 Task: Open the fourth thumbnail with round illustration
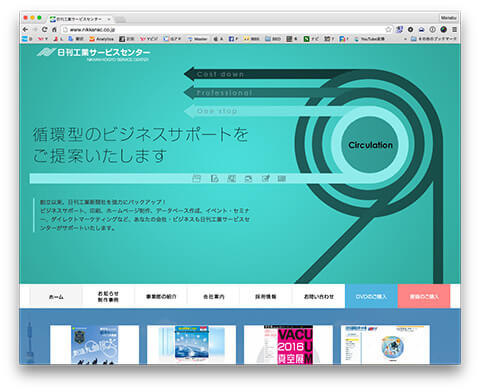(x=385, y=345)
